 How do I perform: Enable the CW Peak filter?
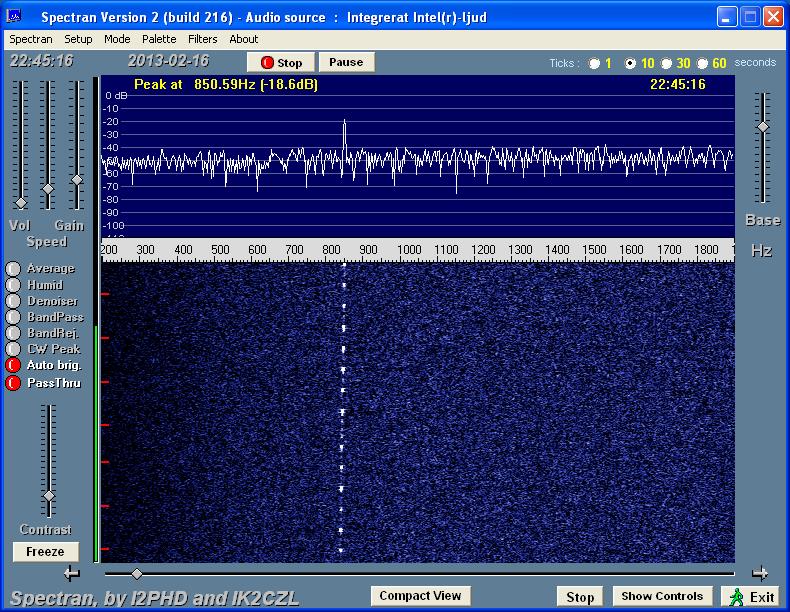pos(13,349)
